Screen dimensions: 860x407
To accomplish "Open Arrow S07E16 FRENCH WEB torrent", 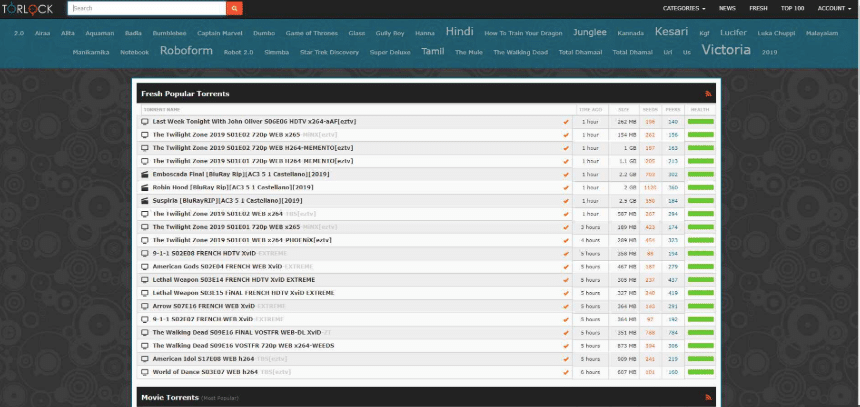I will click(219, 306).
